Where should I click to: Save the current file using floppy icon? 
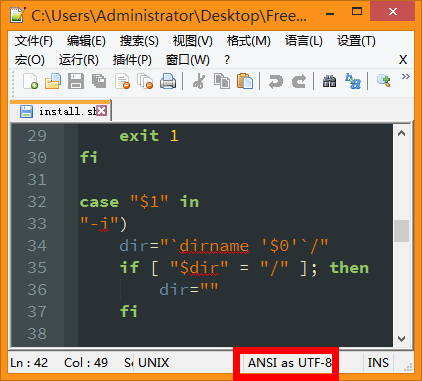[x=76, y=81]
